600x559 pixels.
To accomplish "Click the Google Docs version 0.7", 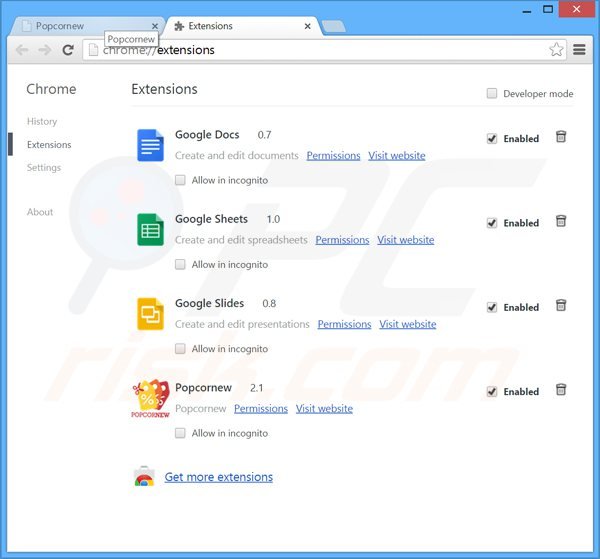I will click(x=264, y=135).
